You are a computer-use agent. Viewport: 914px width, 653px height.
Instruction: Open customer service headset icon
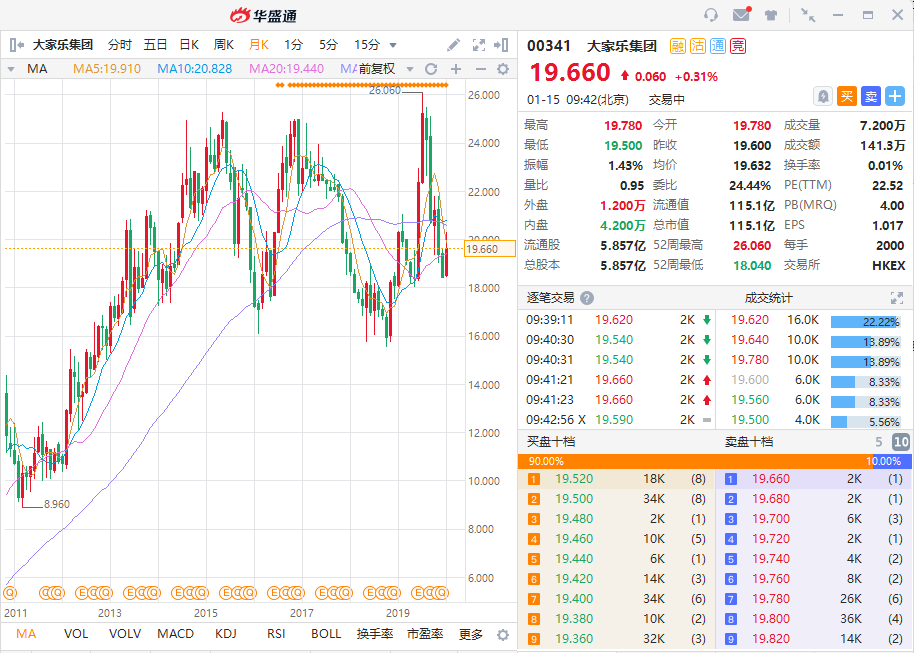711,15
